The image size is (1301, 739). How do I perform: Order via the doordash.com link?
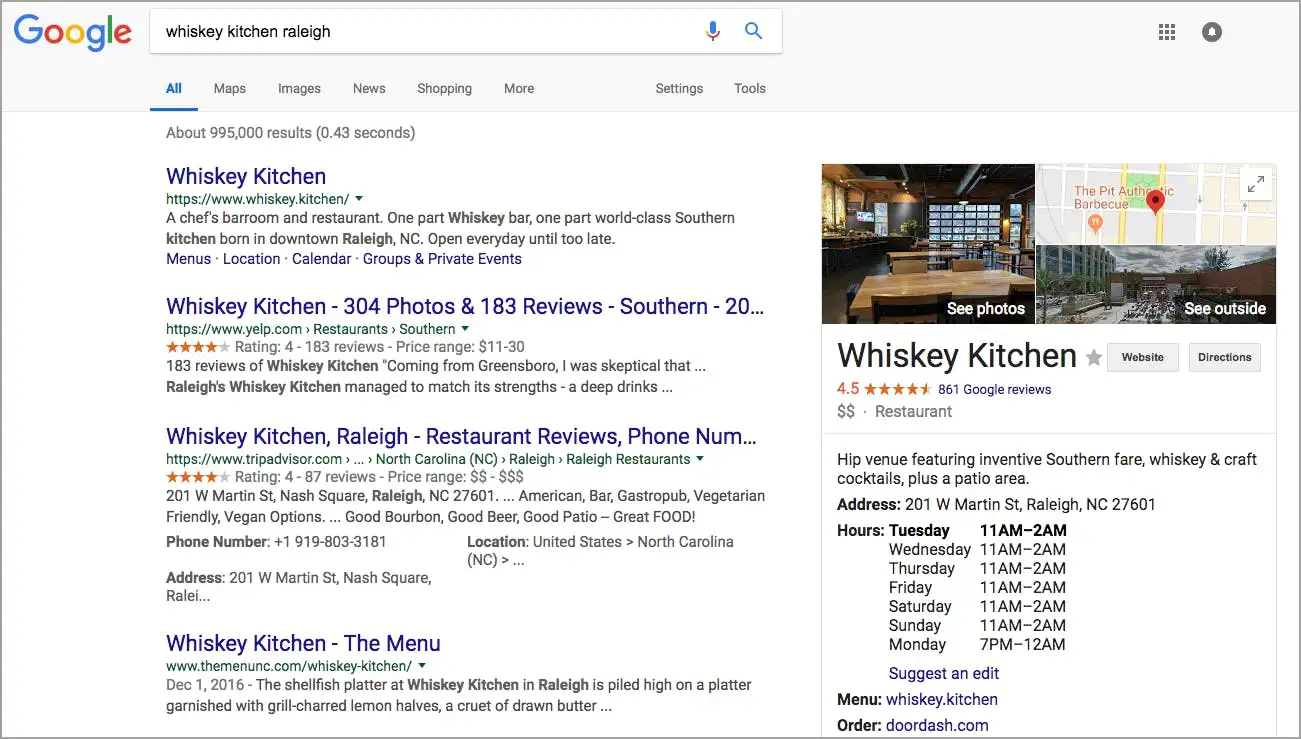pyautogui.click(x=936, y=724)
